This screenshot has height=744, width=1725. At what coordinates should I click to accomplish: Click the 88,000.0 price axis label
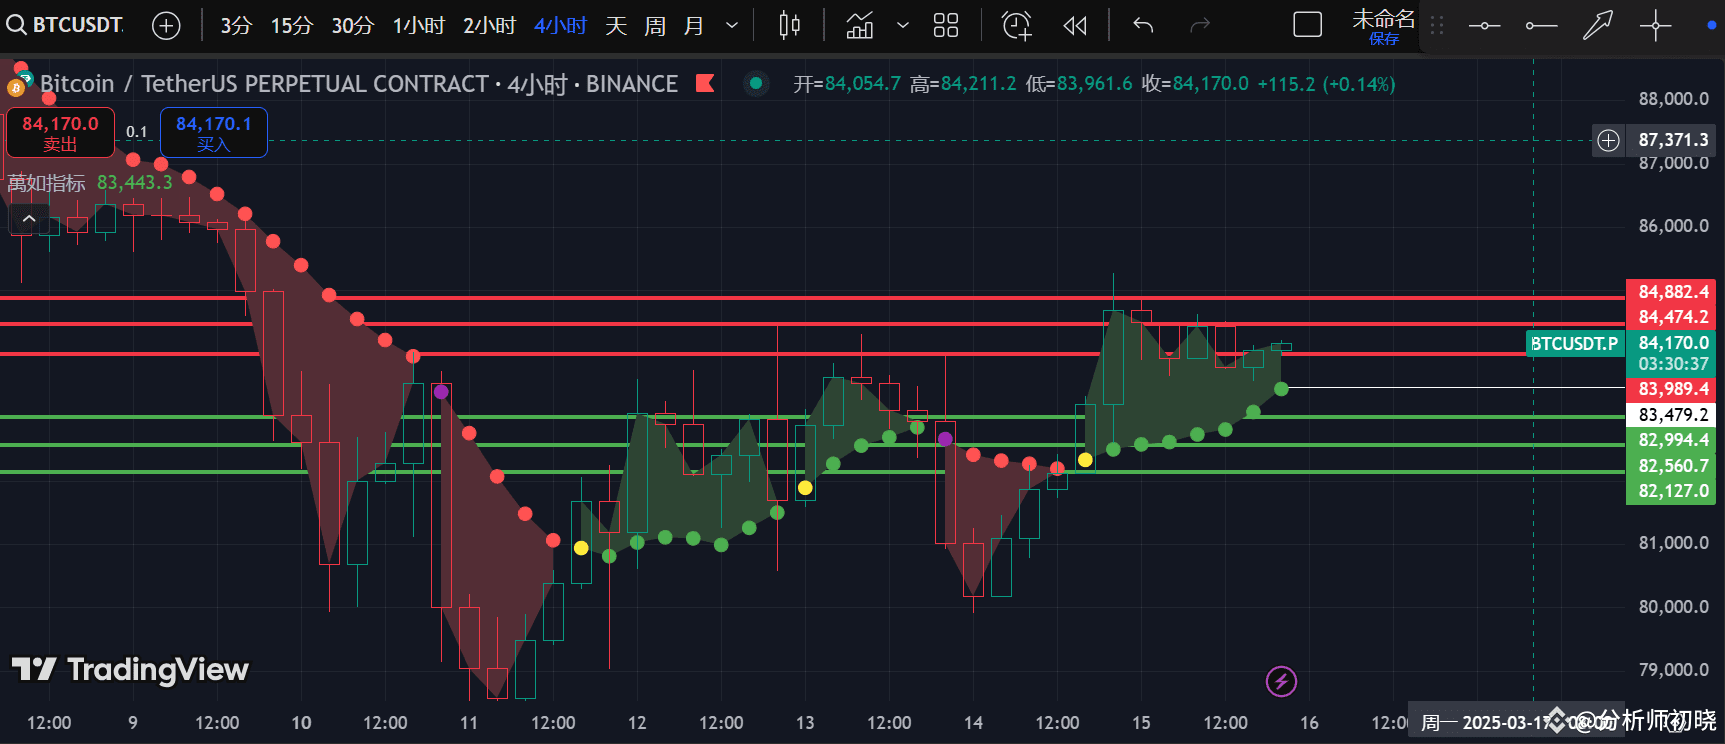point(1674,99)
